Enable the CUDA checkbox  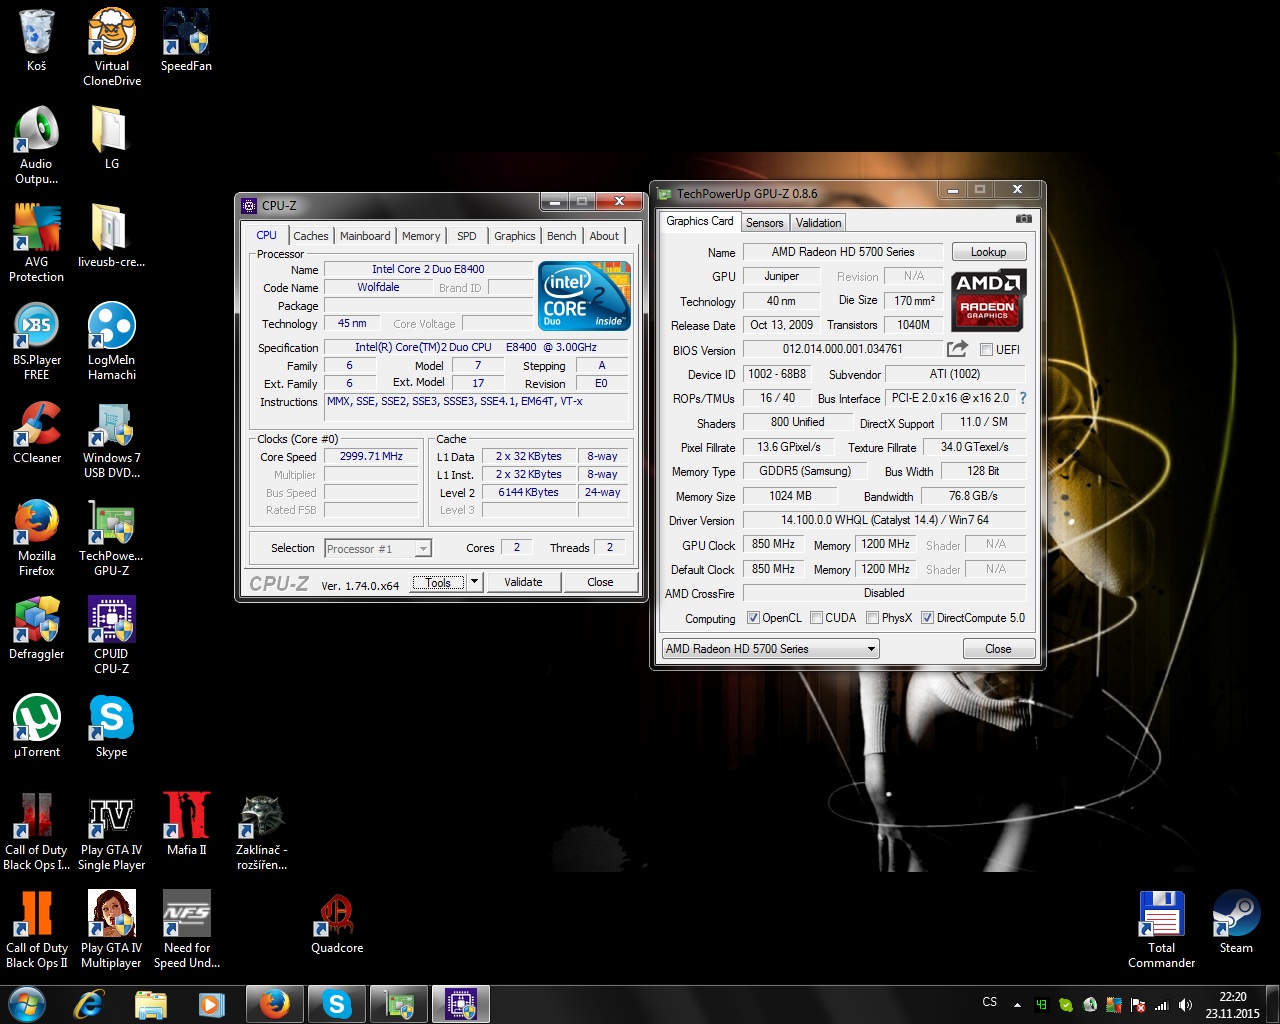[x=816, y=618]
